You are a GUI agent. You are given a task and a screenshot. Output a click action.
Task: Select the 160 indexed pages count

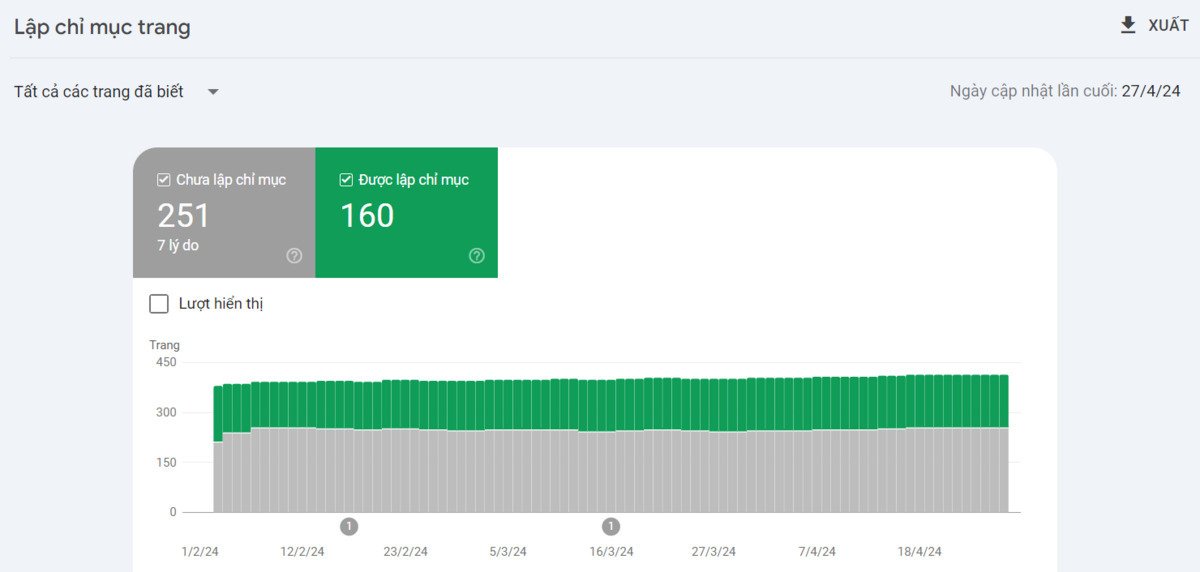coord(367,216)
